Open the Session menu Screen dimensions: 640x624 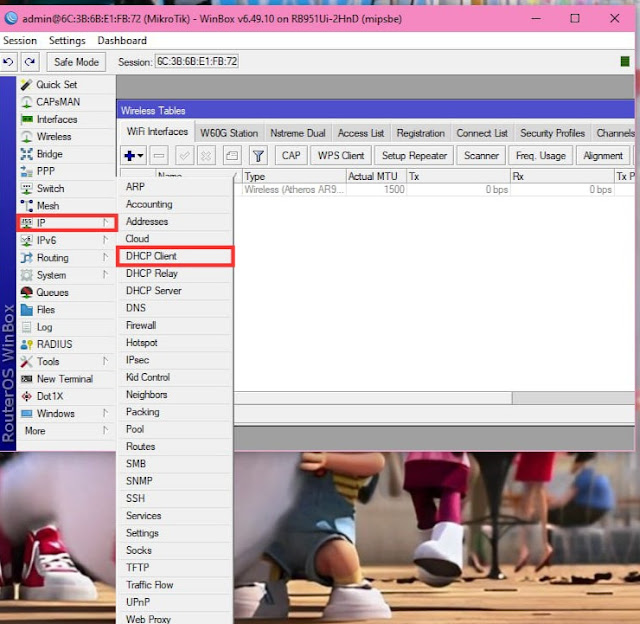pos(20,40)
